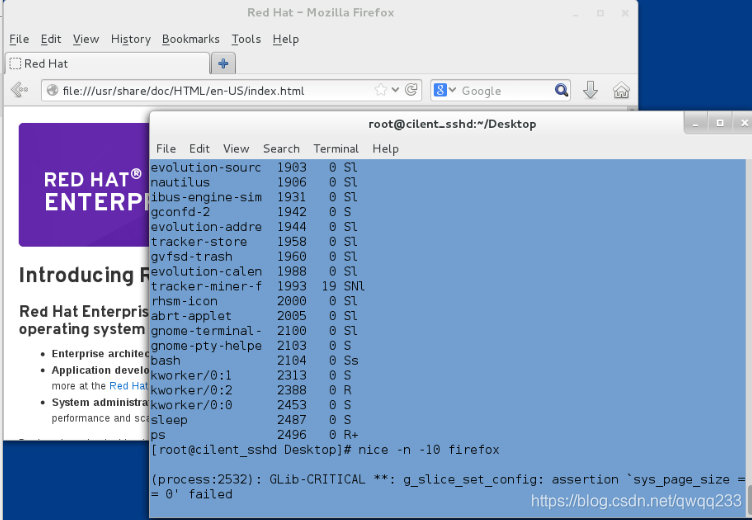Click 'kworker/0:2' process line
Image resolution: width=752 pixels, height=520 pixels.
click(x=251, y=390)
